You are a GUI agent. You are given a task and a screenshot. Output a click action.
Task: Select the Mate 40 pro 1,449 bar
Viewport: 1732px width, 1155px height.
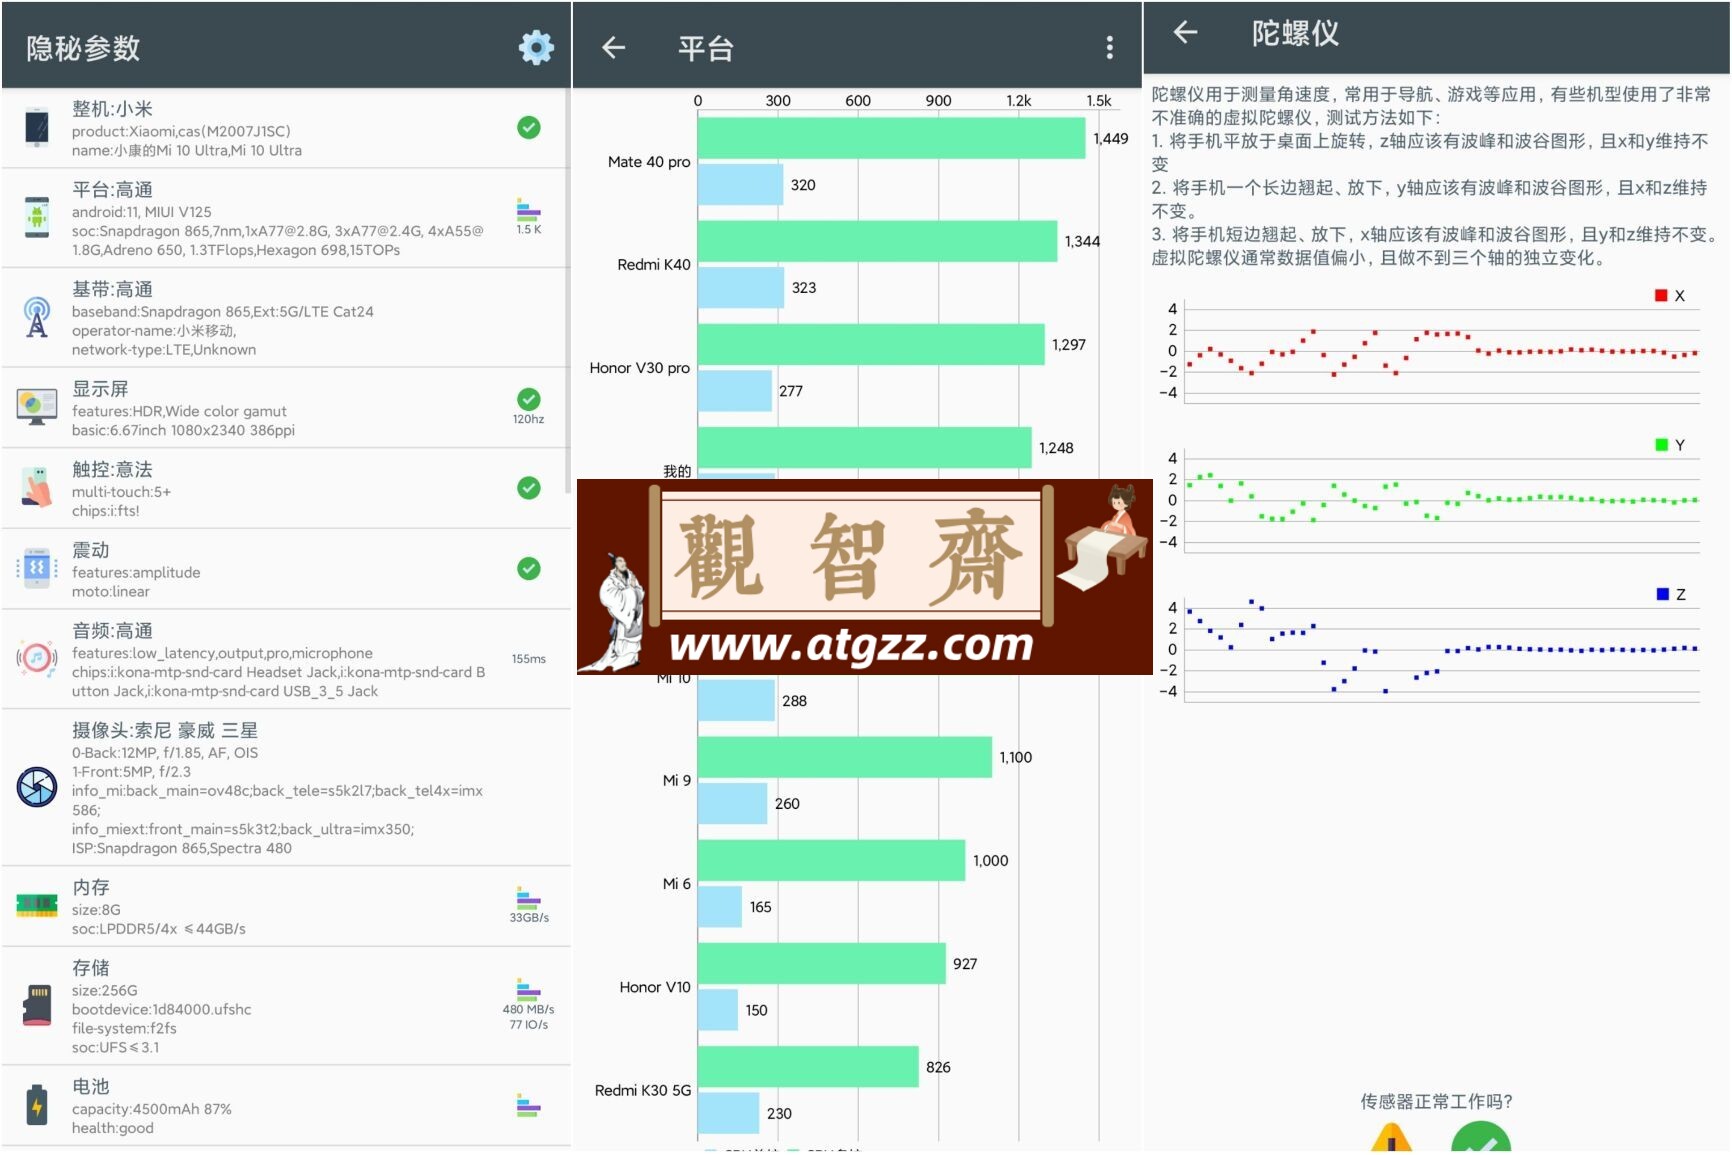(x=891, y=138)
